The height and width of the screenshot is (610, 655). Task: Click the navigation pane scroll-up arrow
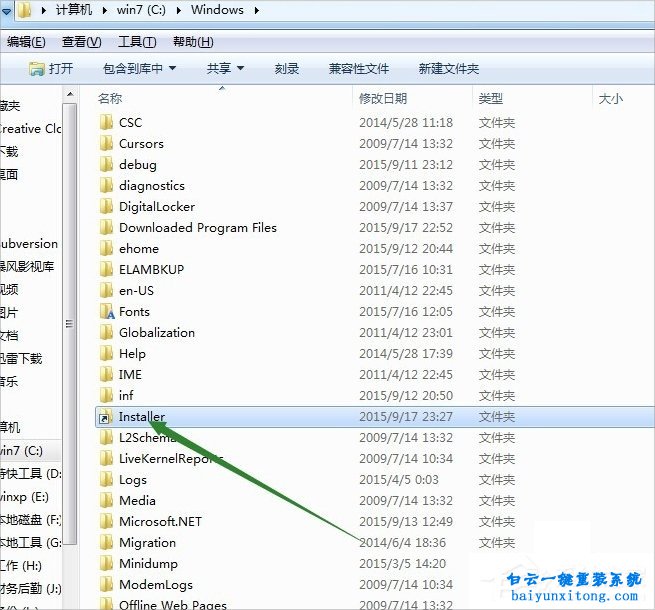tap(70, 95)
